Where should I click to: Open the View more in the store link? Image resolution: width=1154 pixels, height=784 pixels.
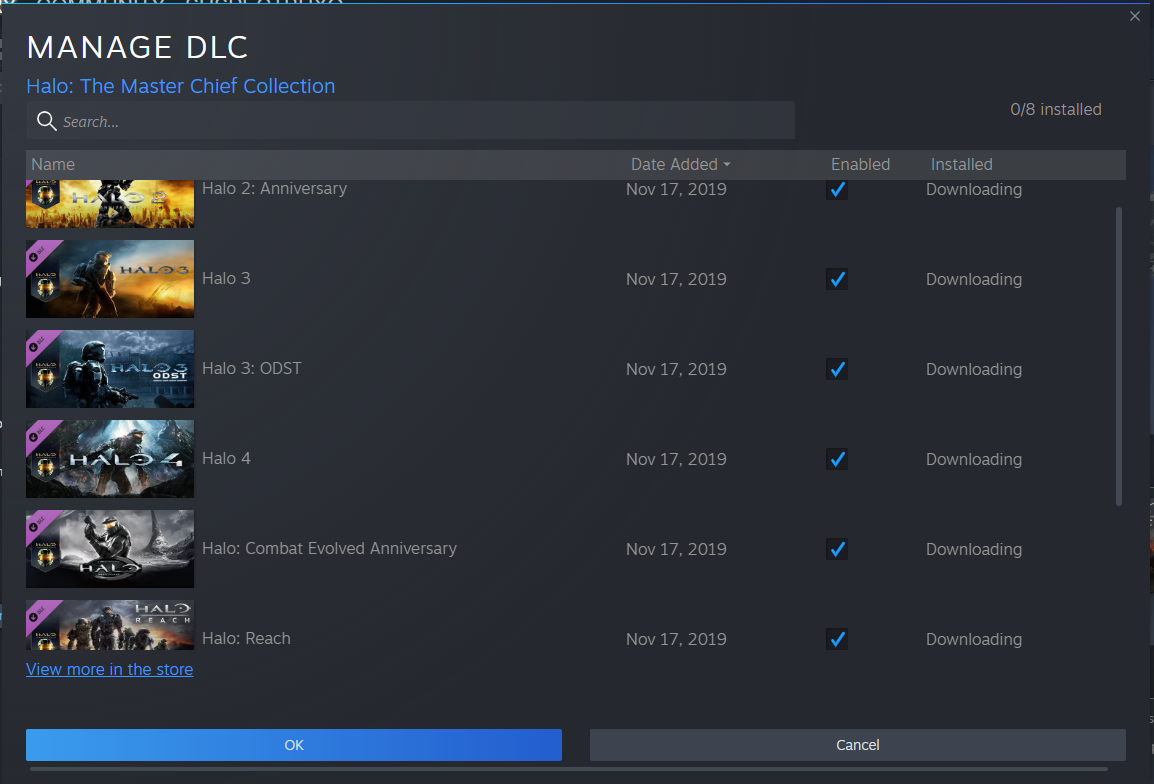(x=109, y=669)
